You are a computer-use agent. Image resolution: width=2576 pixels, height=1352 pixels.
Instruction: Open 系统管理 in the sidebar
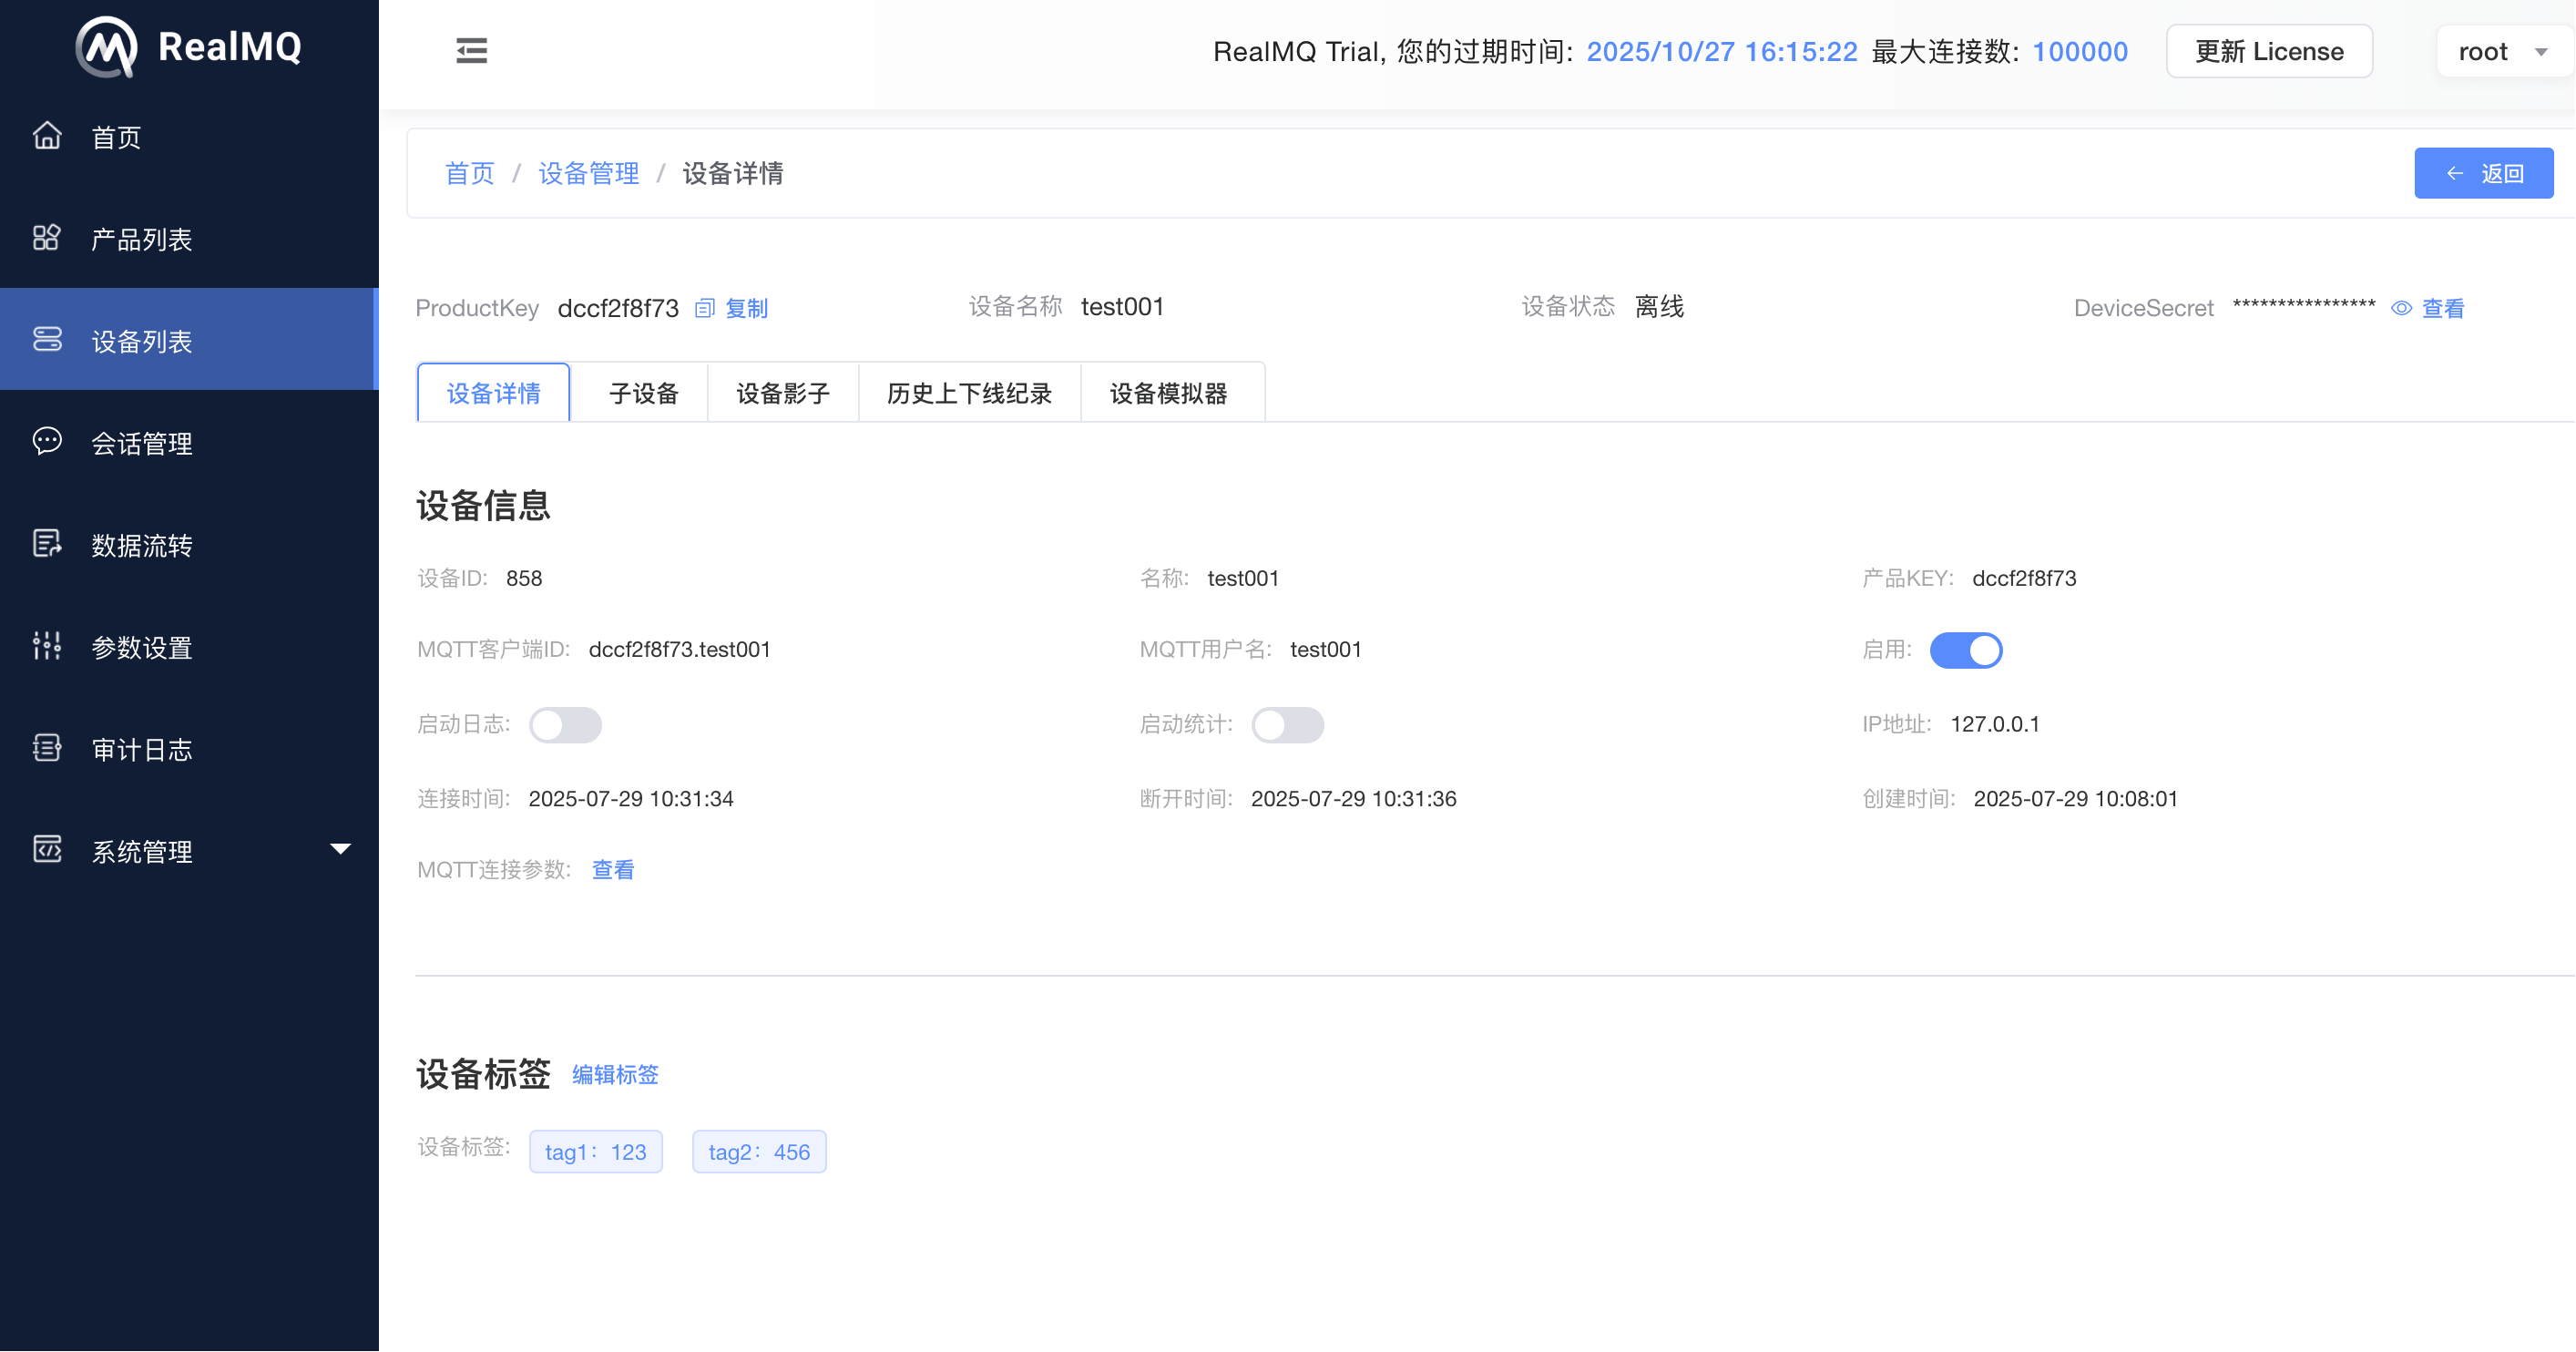tap(189, 851)
